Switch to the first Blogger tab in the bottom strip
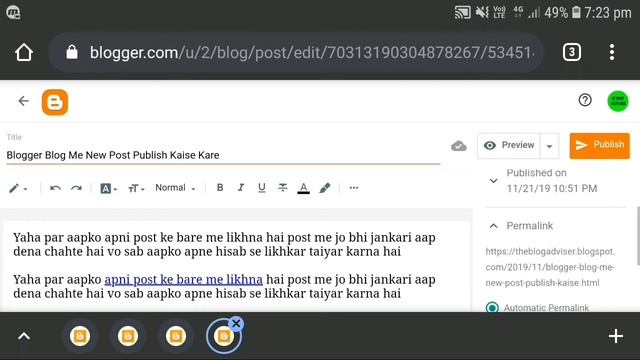The height and width of the screenshot is (360, 640). click(x=80, y=336)
